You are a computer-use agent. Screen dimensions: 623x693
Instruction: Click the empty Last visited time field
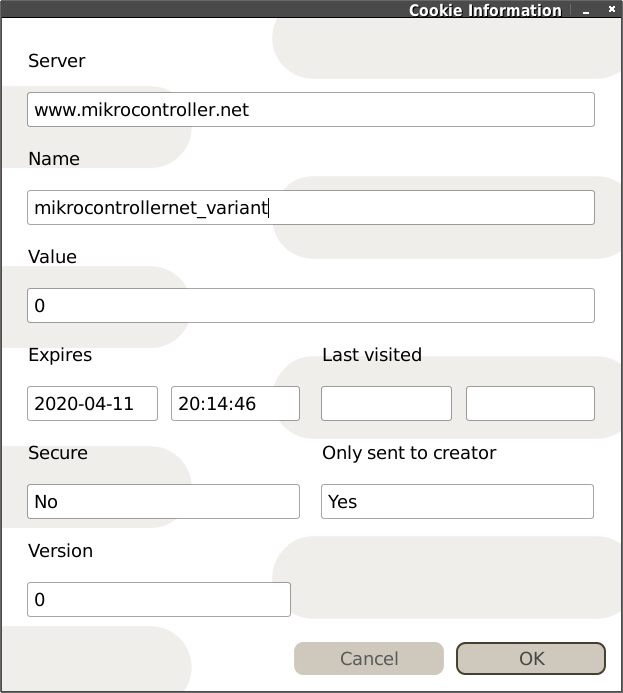530,404
